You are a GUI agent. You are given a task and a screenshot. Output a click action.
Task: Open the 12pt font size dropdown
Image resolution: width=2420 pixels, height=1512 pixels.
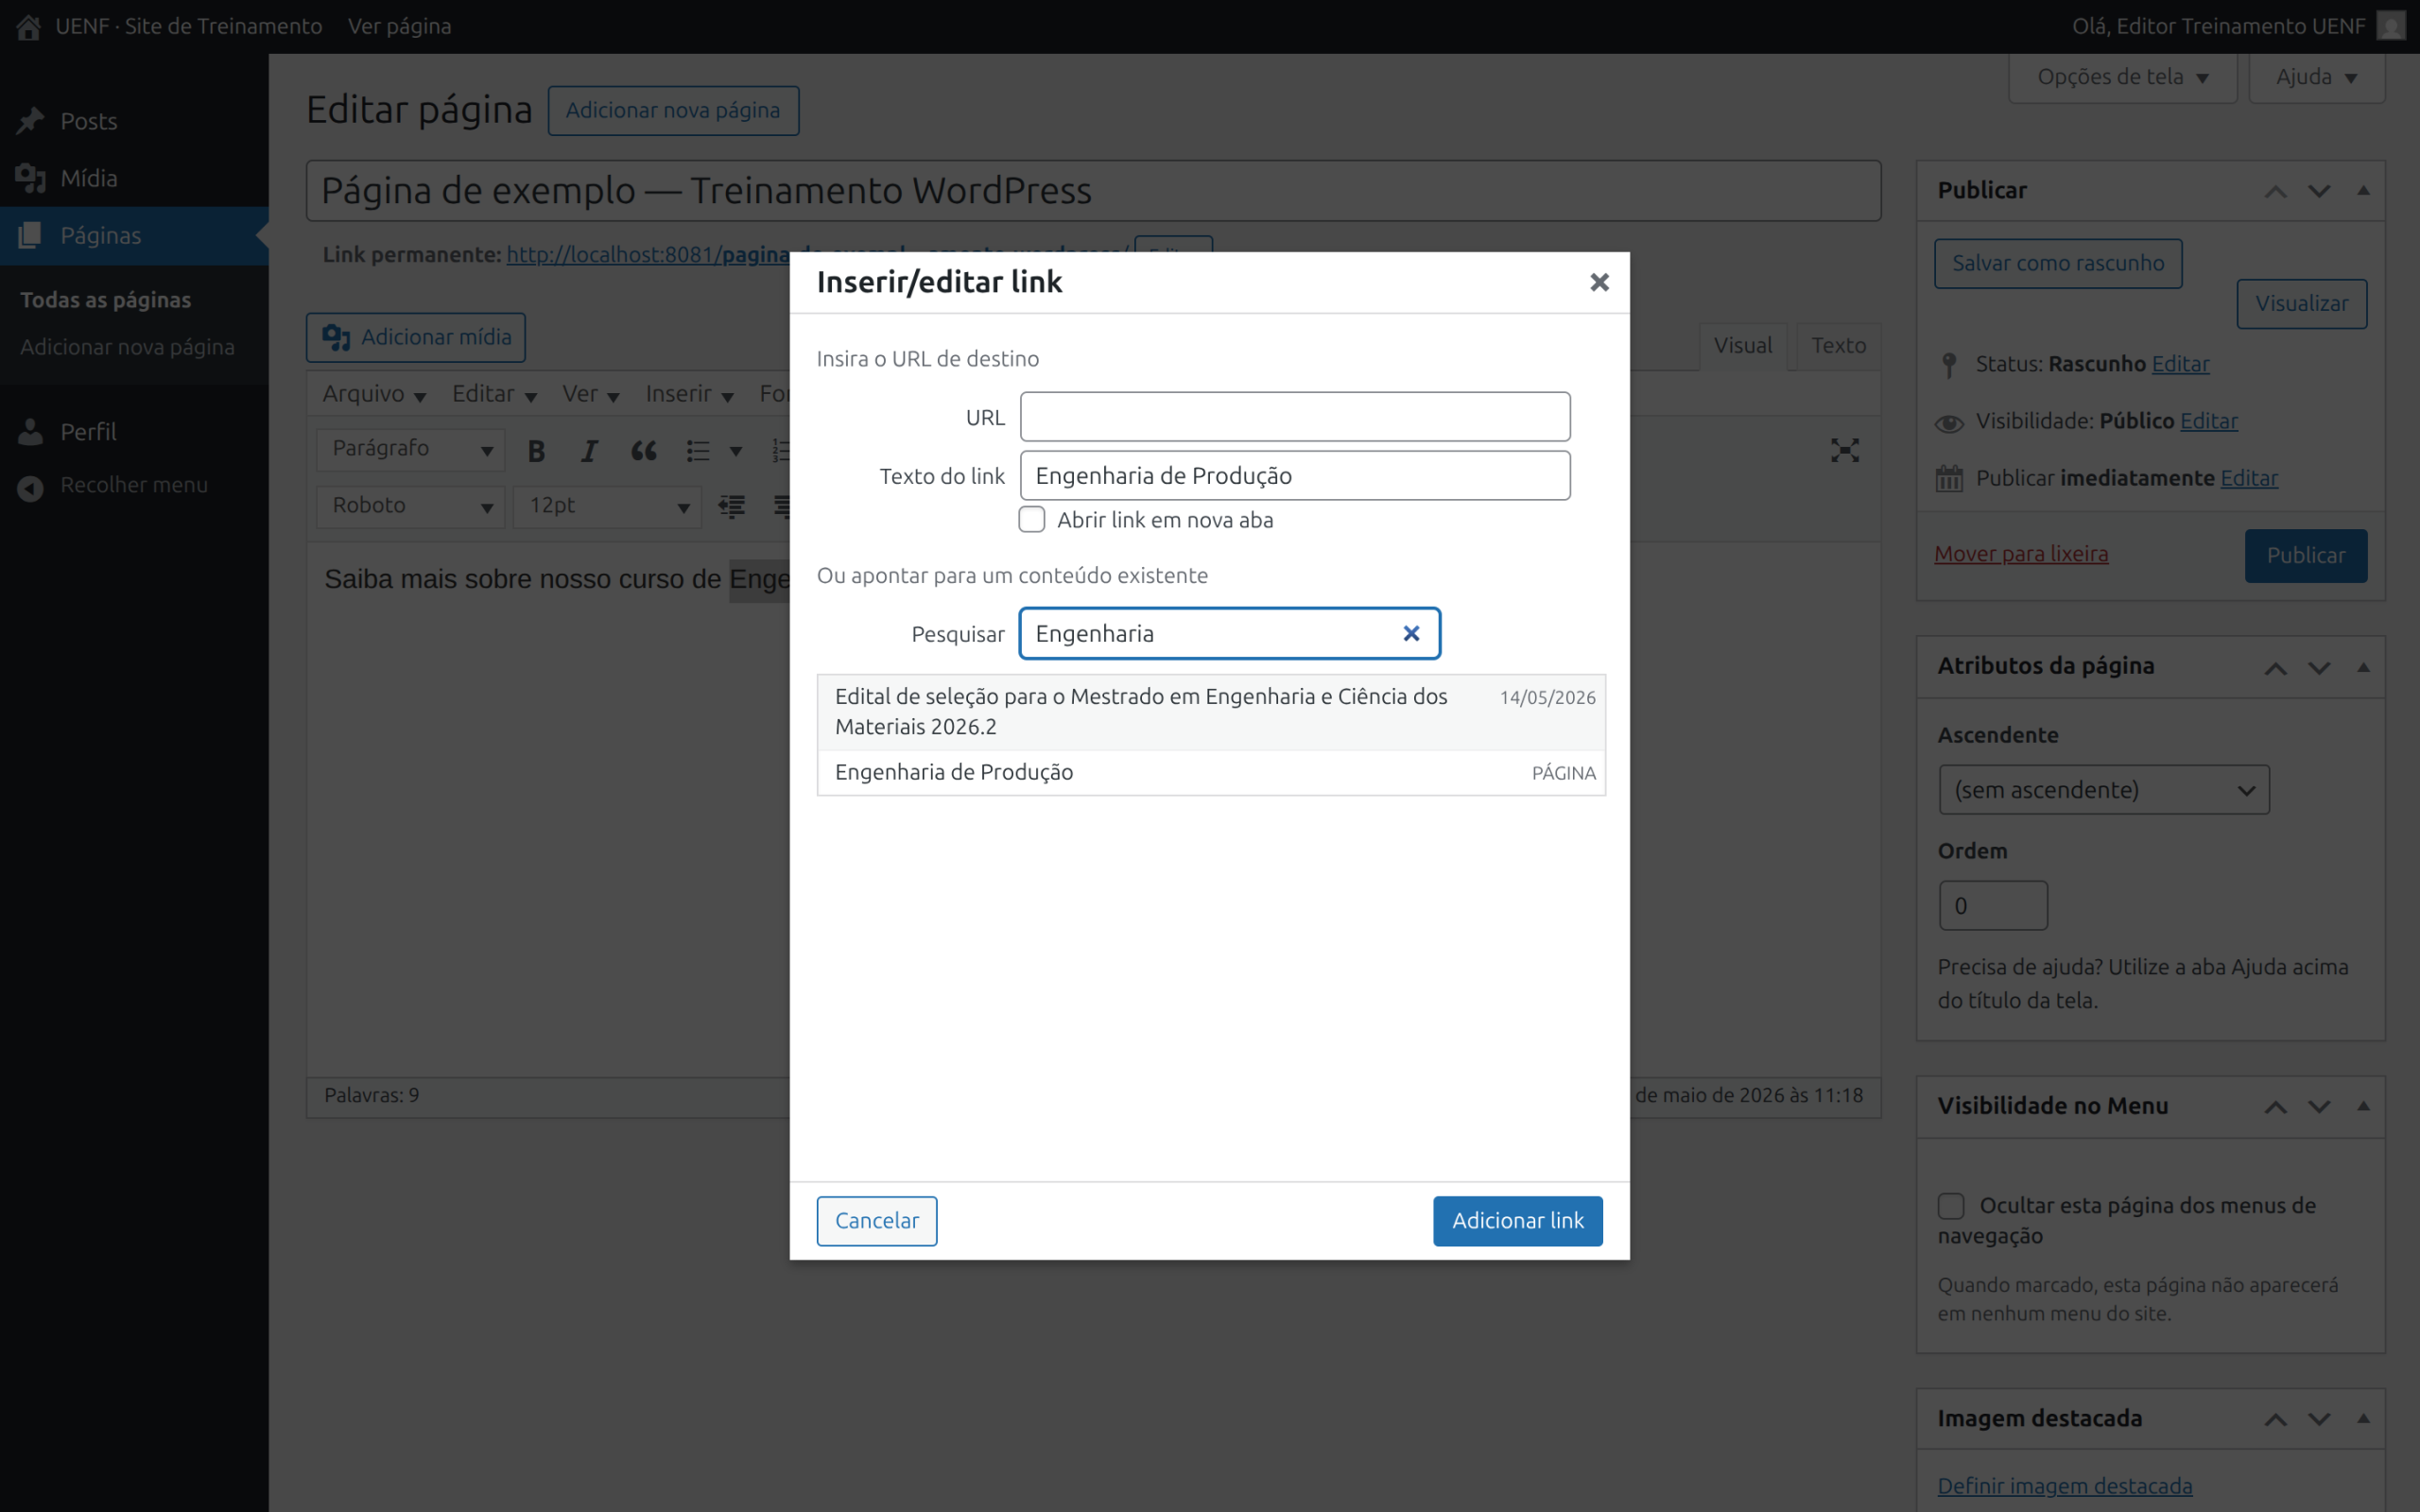[x=607, y=507]
